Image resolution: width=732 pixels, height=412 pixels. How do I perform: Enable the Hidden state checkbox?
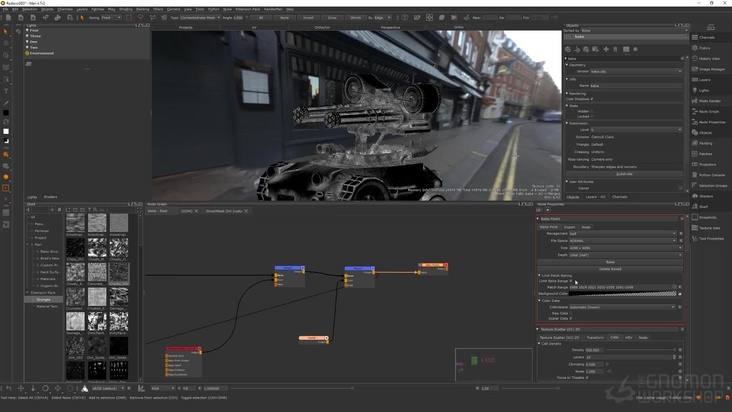coord(592,110)
